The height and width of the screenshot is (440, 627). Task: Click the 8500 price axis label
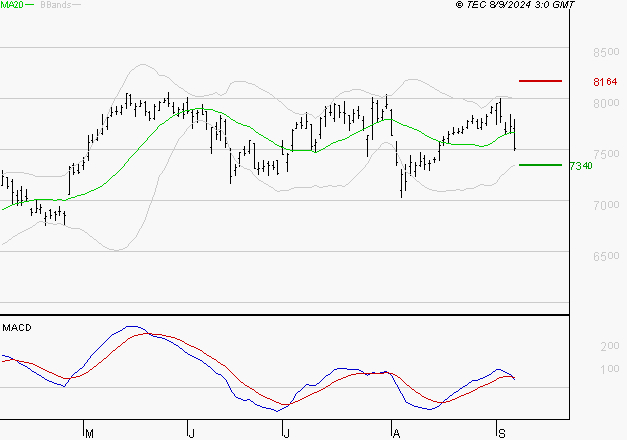point(606,52)
